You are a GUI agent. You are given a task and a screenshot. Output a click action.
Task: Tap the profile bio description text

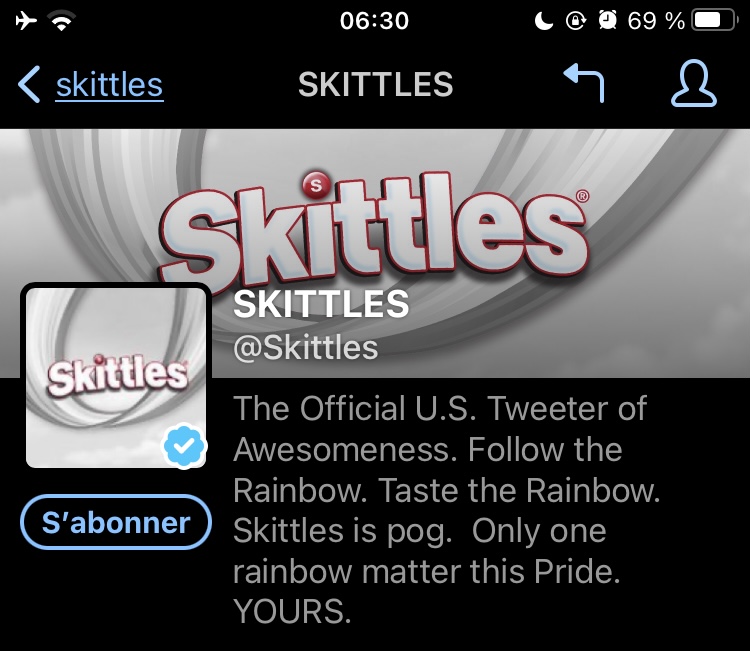447,509
